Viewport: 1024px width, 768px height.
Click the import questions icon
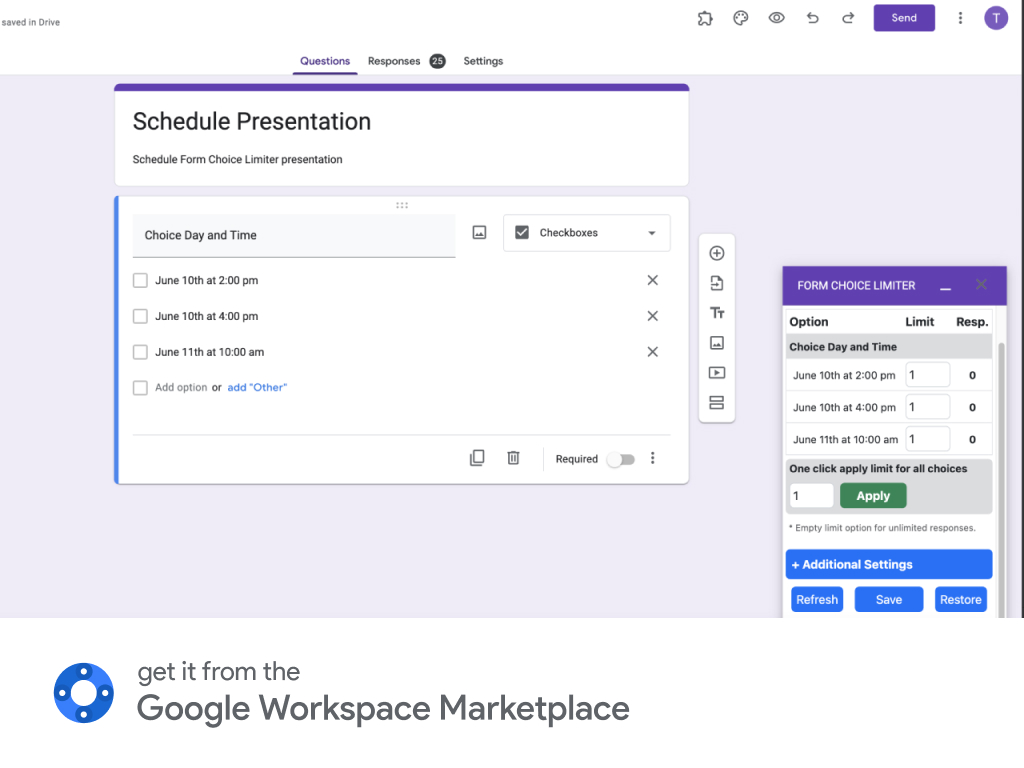pos(716,283)
